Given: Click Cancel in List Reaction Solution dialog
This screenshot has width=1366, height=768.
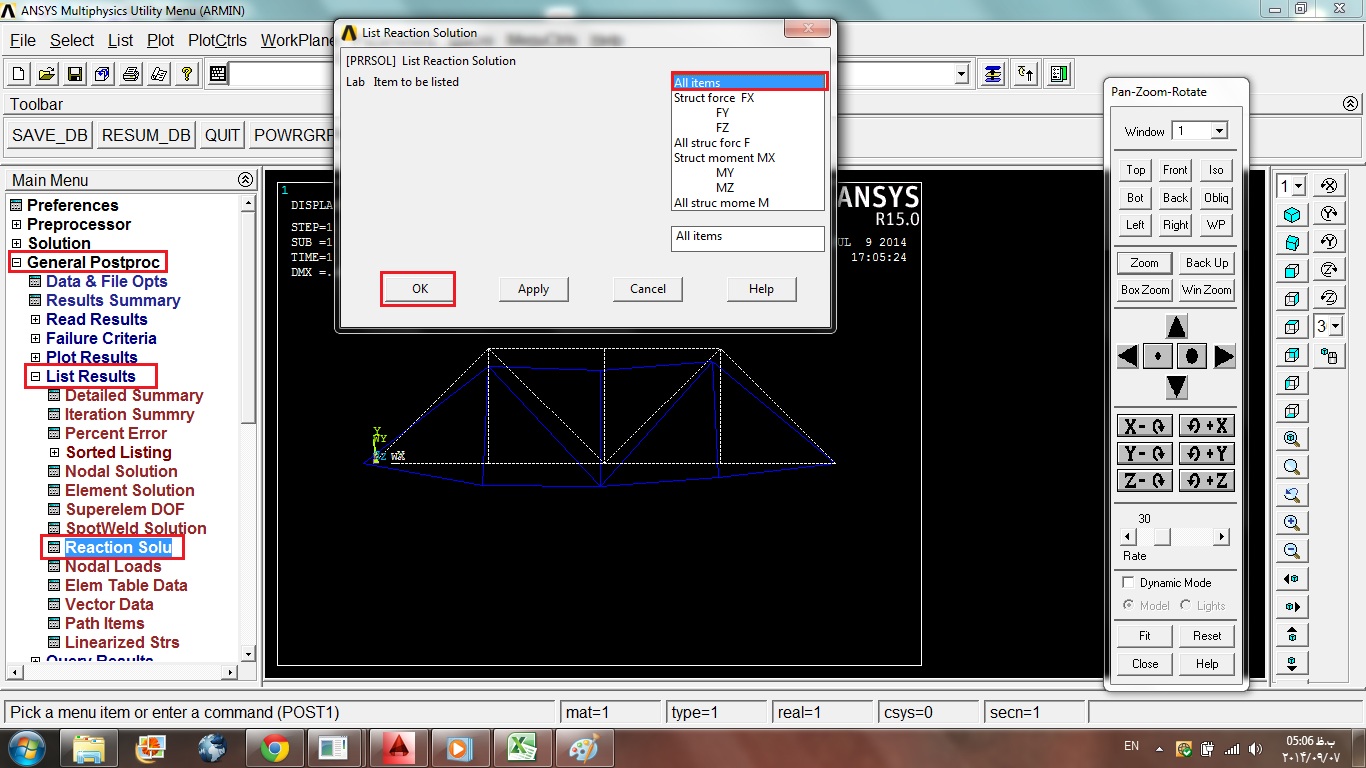Looking at the screenshot, I should tap(647, 289).
